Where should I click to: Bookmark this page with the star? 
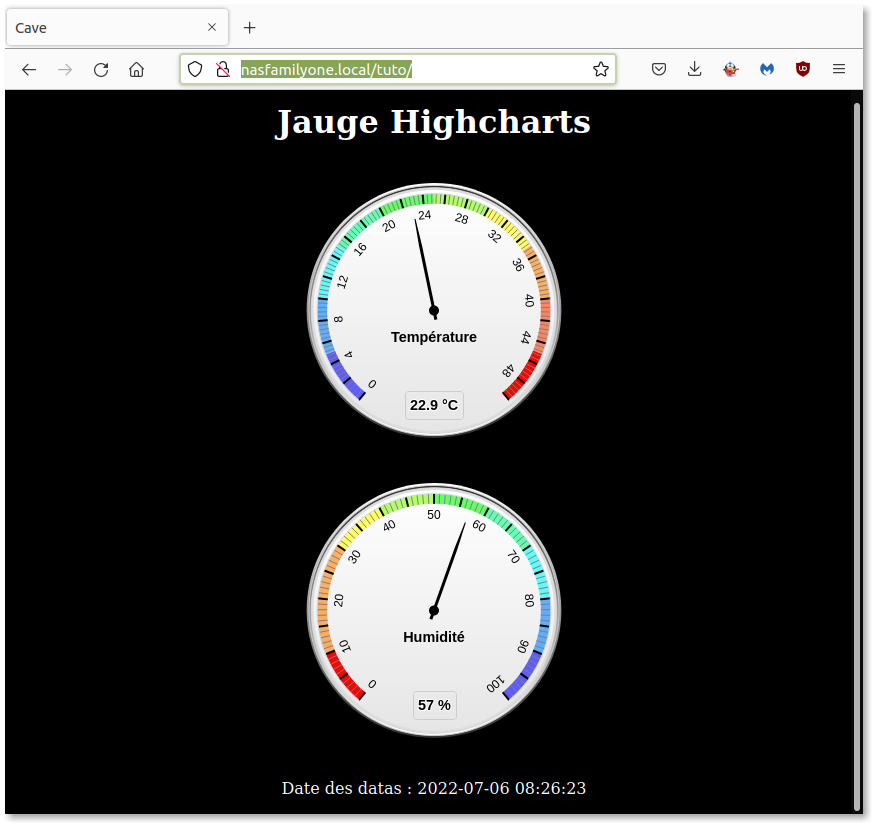tap(601, 70)
